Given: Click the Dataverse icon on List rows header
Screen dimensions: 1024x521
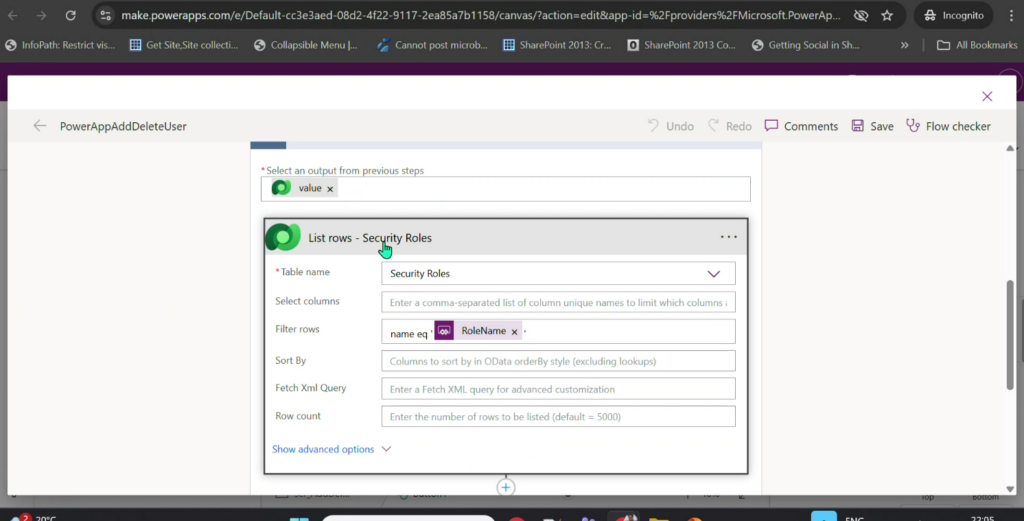Looking at the screenshot, I should click(x=283, y=237).
